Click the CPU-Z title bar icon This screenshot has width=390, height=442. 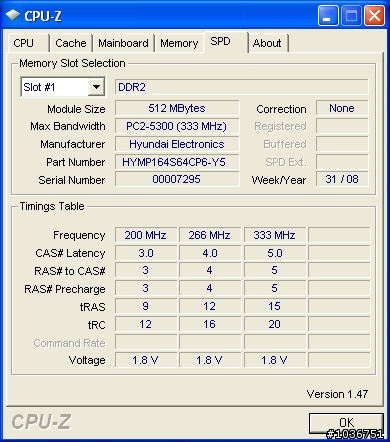13,15
